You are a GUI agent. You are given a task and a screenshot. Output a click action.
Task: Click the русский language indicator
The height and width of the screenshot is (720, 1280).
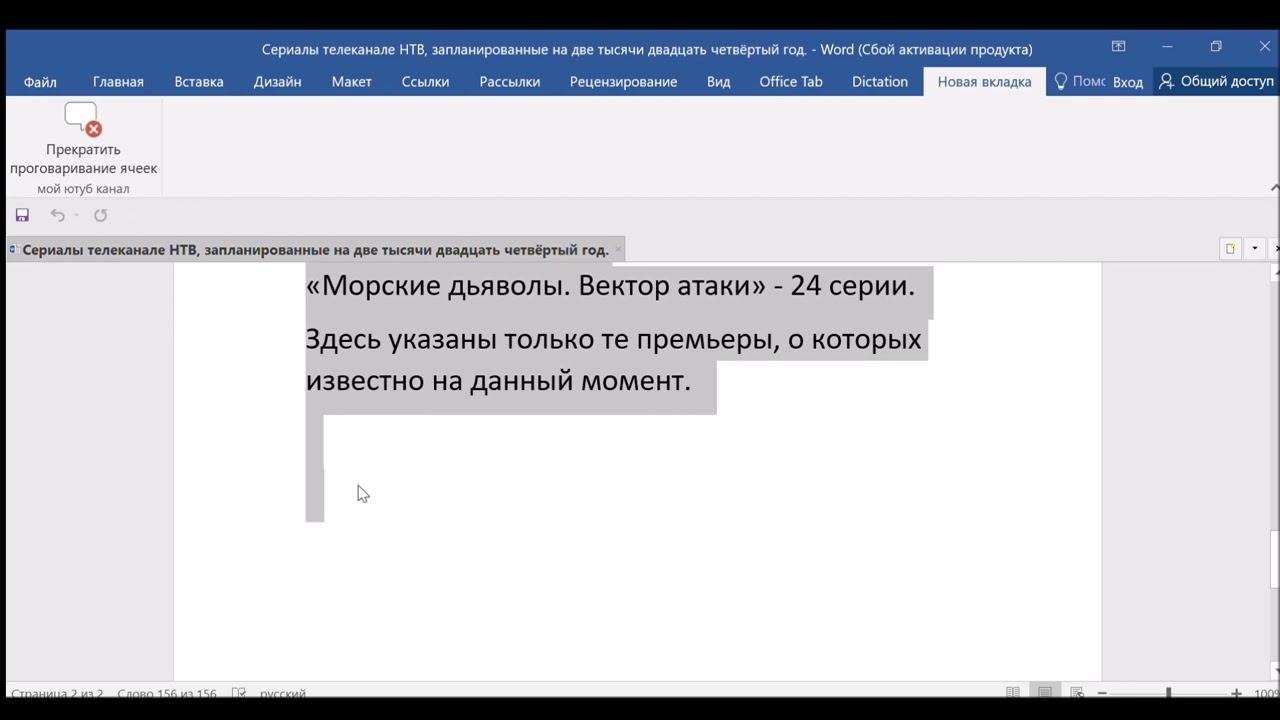[283, 693]
